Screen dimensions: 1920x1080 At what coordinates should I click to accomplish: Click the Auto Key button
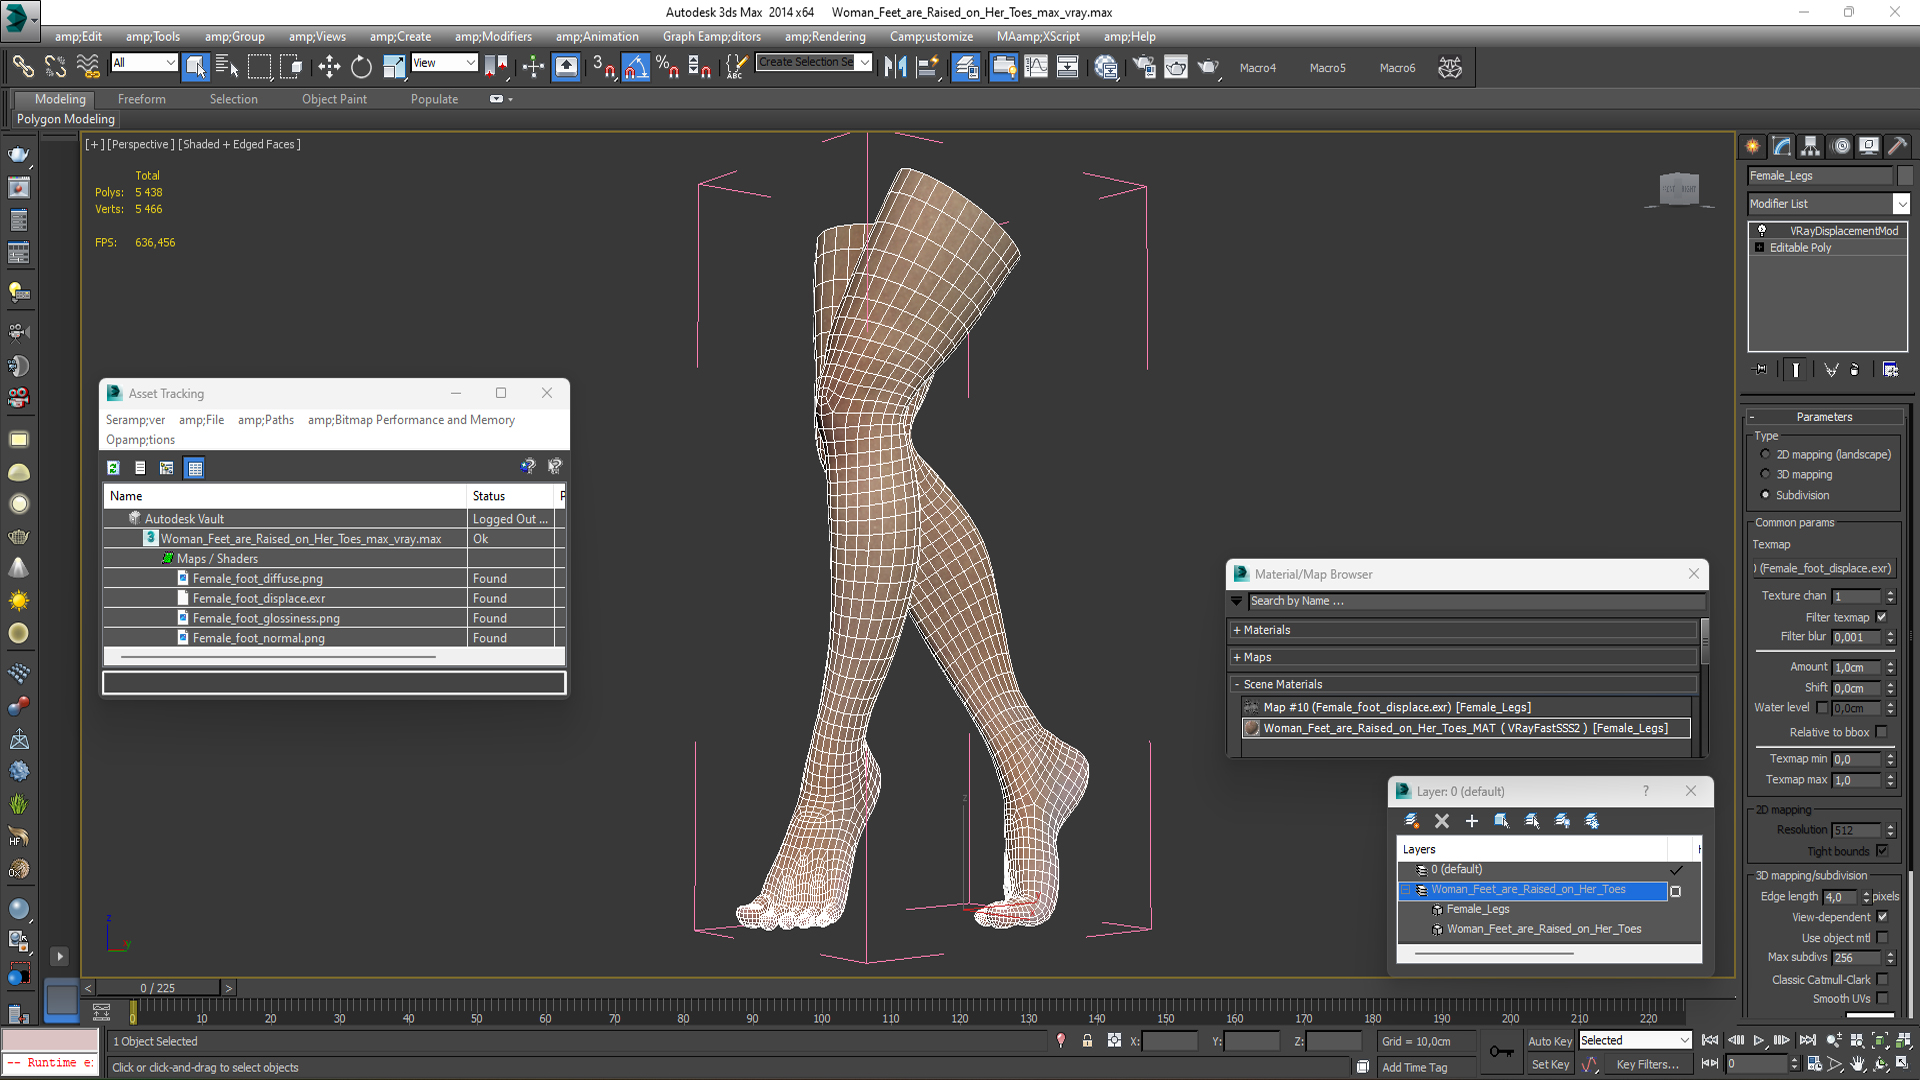(x=1549, y=1041)
